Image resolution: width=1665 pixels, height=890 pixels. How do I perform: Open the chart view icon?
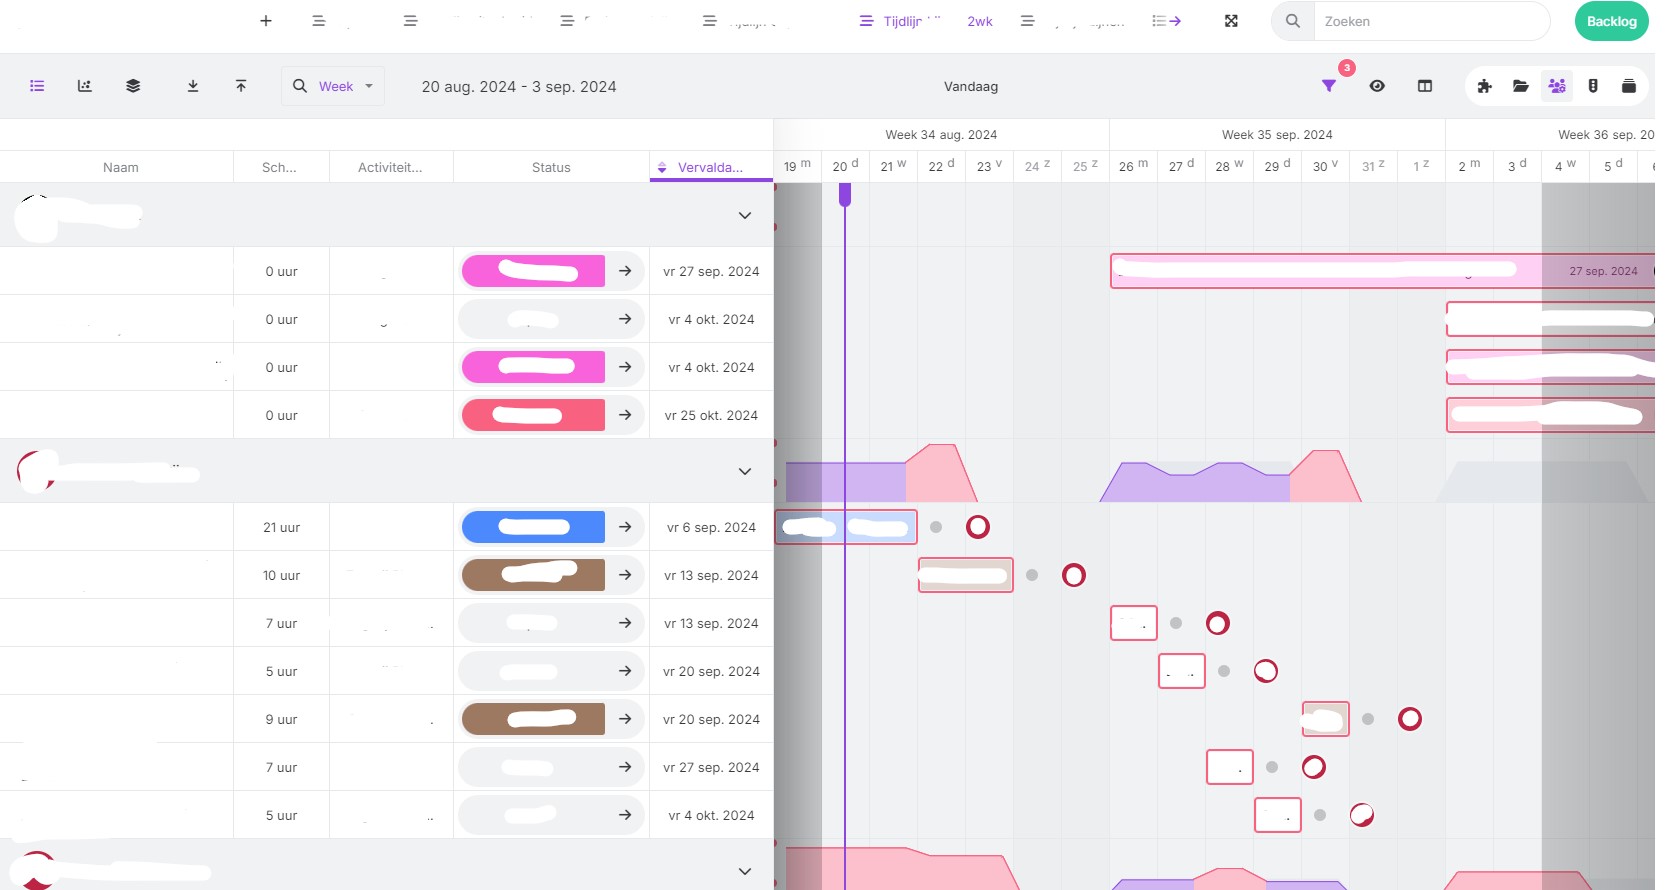point(85,86)
